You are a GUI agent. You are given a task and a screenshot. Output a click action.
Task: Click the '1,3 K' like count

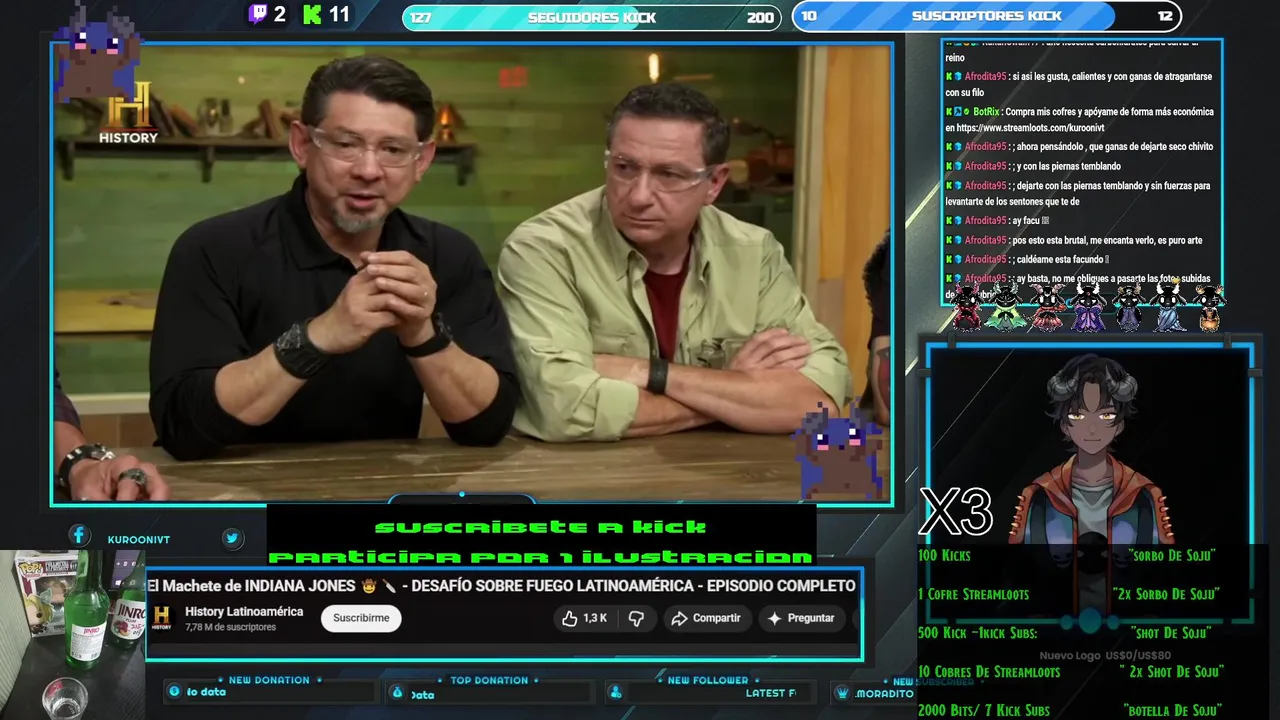click(x=595, y=618)
